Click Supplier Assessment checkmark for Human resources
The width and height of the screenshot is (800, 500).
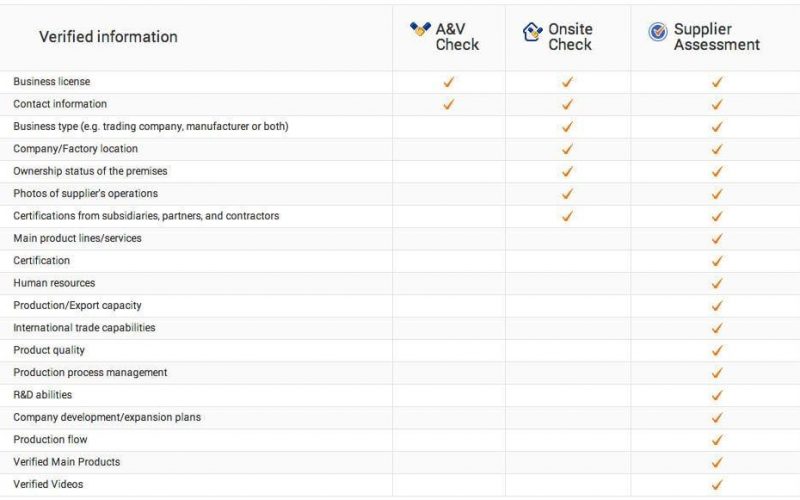click(x=717, y=283)
